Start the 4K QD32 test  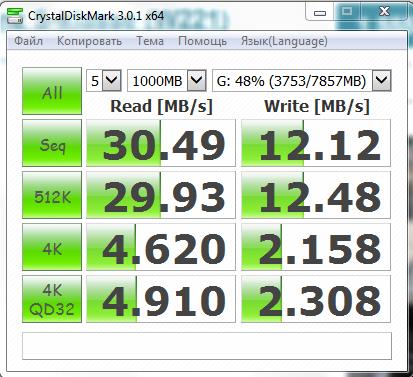tap(52, 299)
